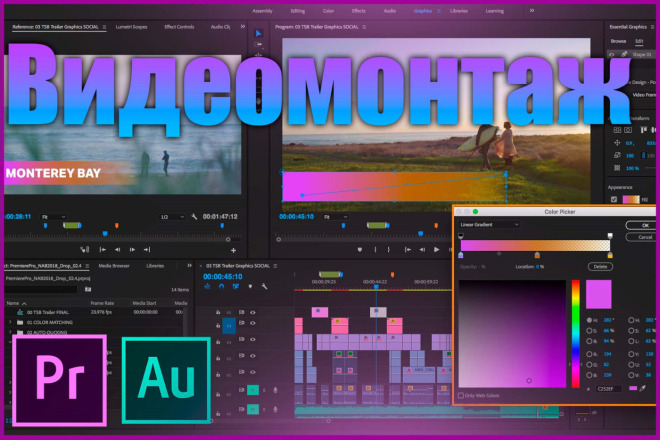The width and height of the screenshot is (660, 440).
Task: Toggle timeline snap magnet icon
Action: (x=221, y=286)
